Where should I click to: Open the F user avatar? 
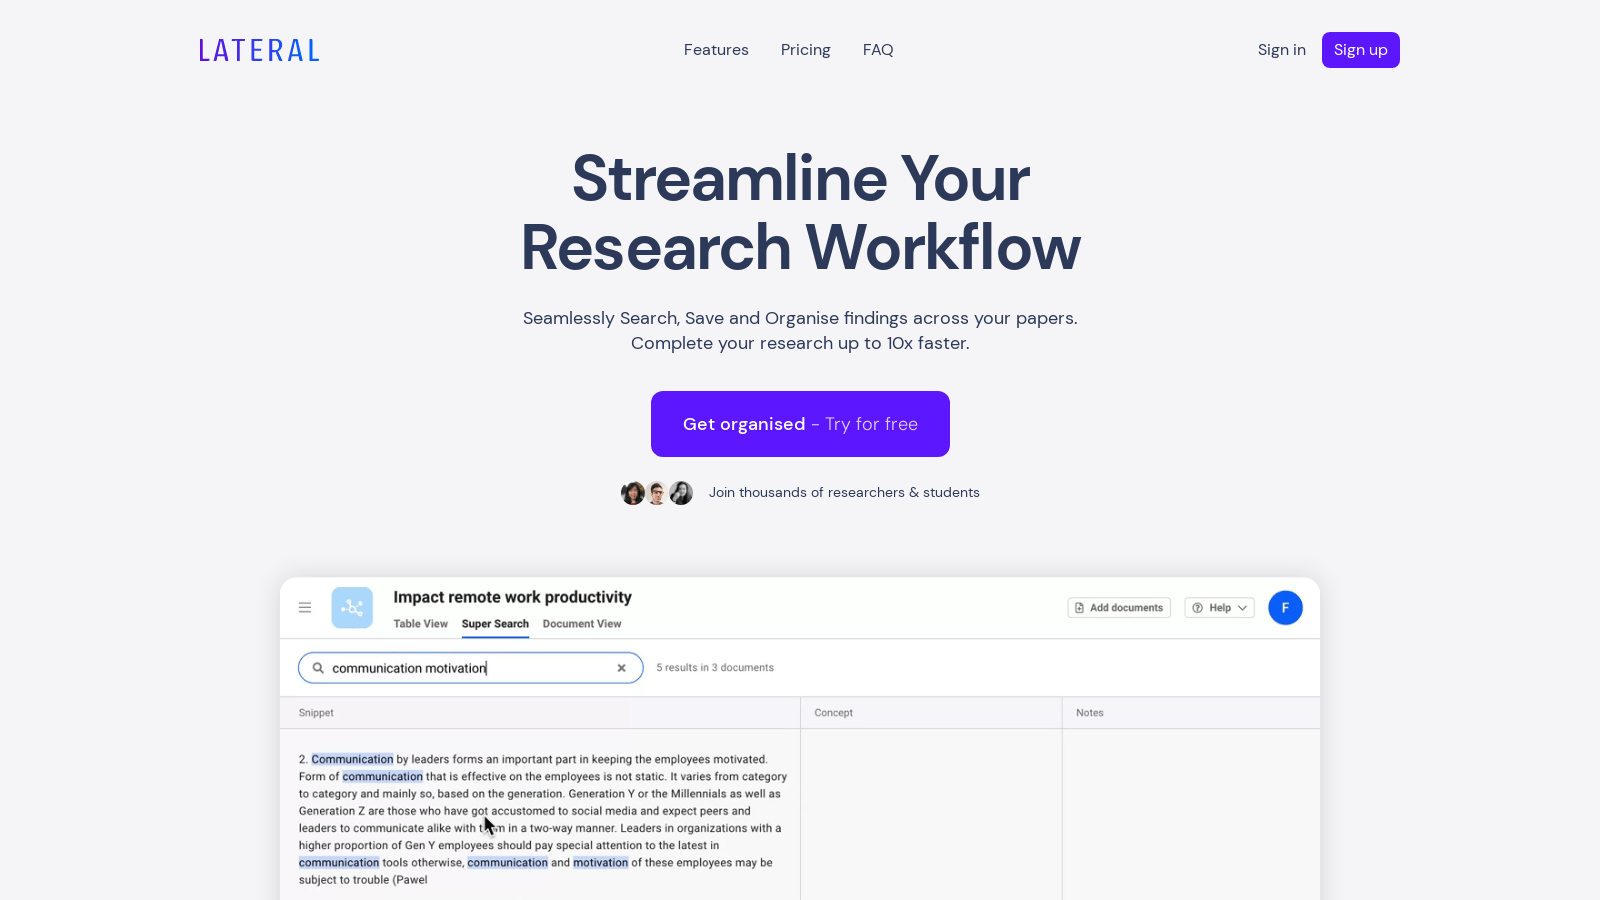pyautogui.click(x=1285, y=608)
